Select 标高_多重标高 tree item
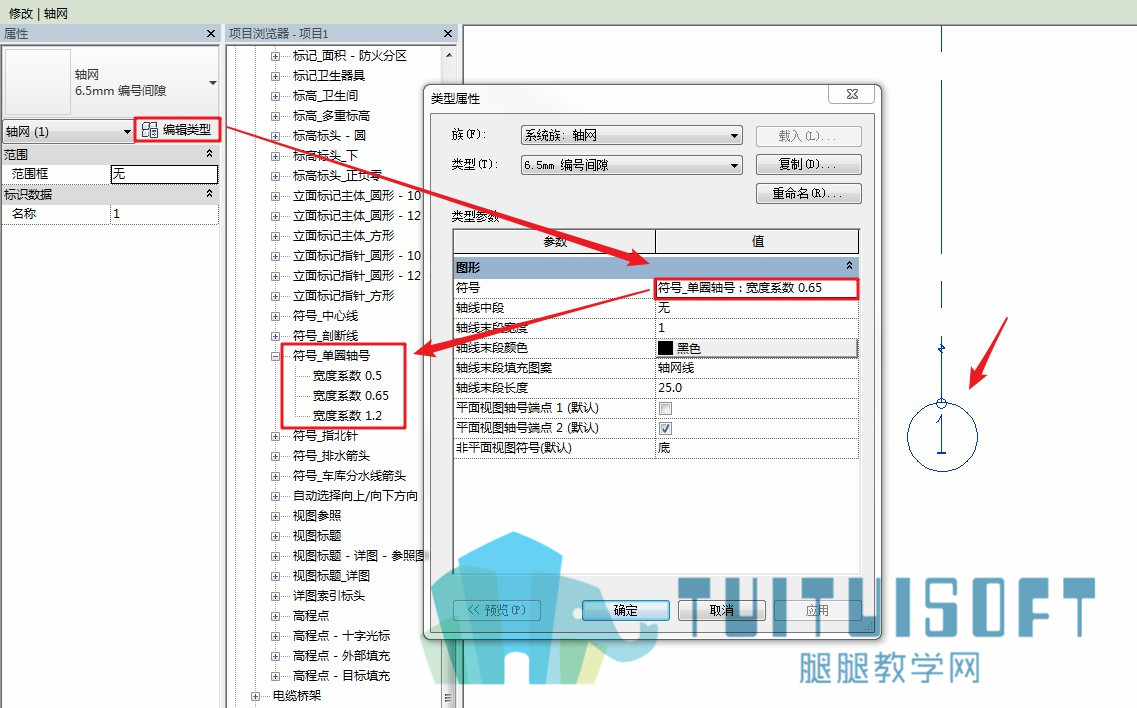 point(331,116)
